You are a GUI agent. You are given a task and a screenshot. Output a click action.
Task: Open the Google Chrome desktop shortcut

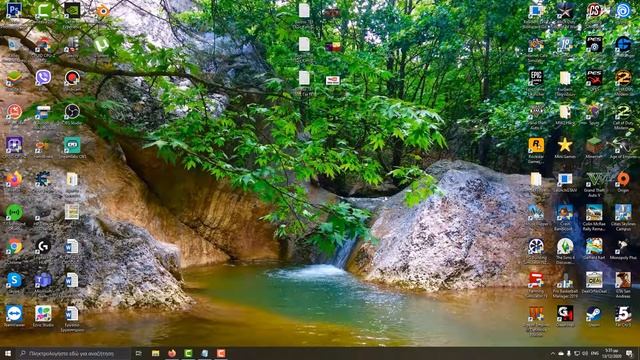(x=14, y=246)
